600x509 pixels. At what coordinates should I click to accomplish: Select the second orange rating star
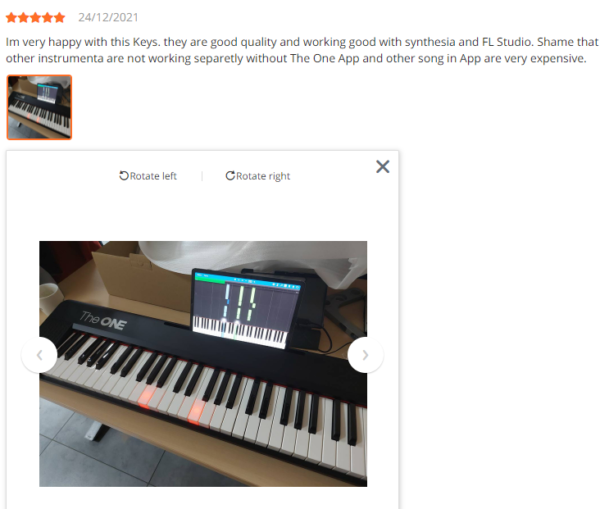pyautogui.click(x=23, y=18)
